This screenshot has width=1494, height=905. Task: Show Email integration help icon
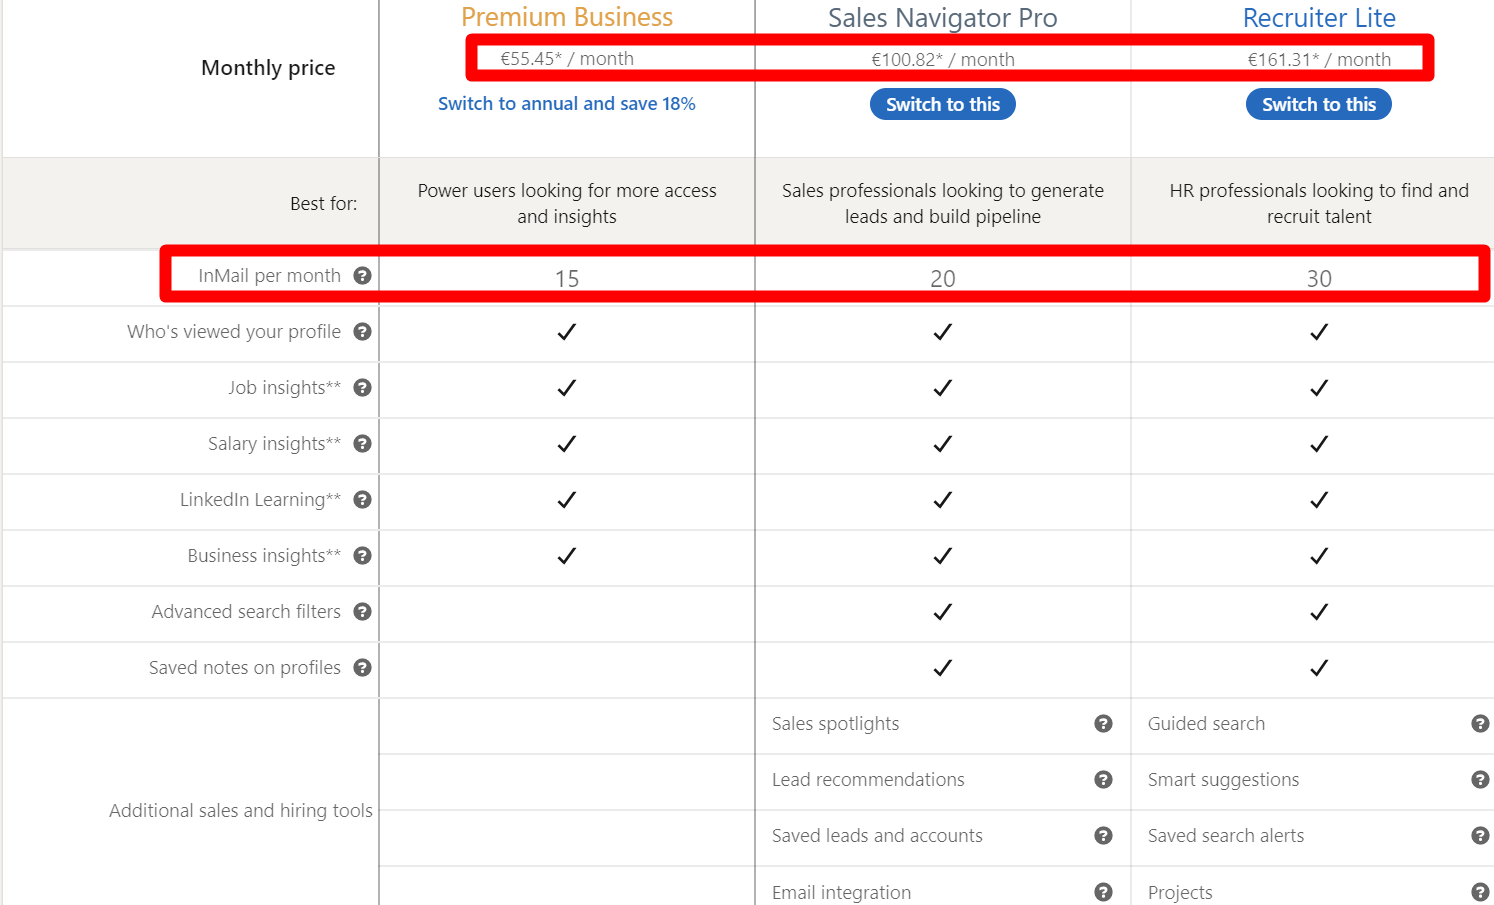(1104, 892)
